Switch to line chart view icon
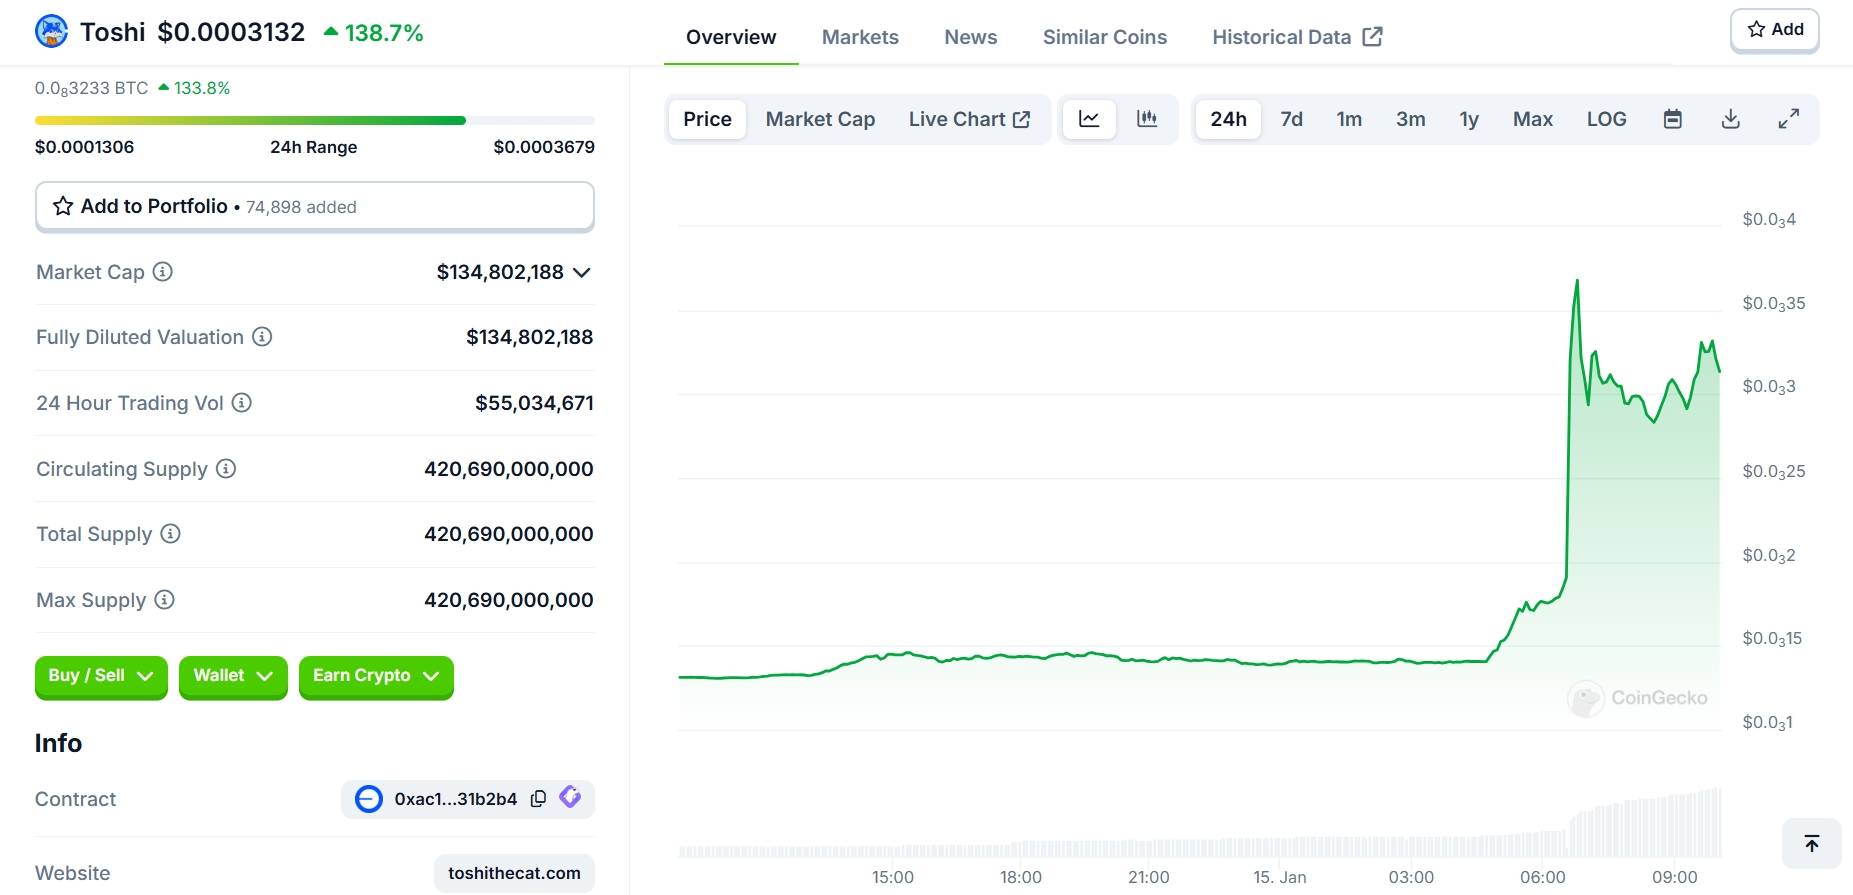The height and width of the screenshot is (895, 1853). click(x=1089, y=119)
